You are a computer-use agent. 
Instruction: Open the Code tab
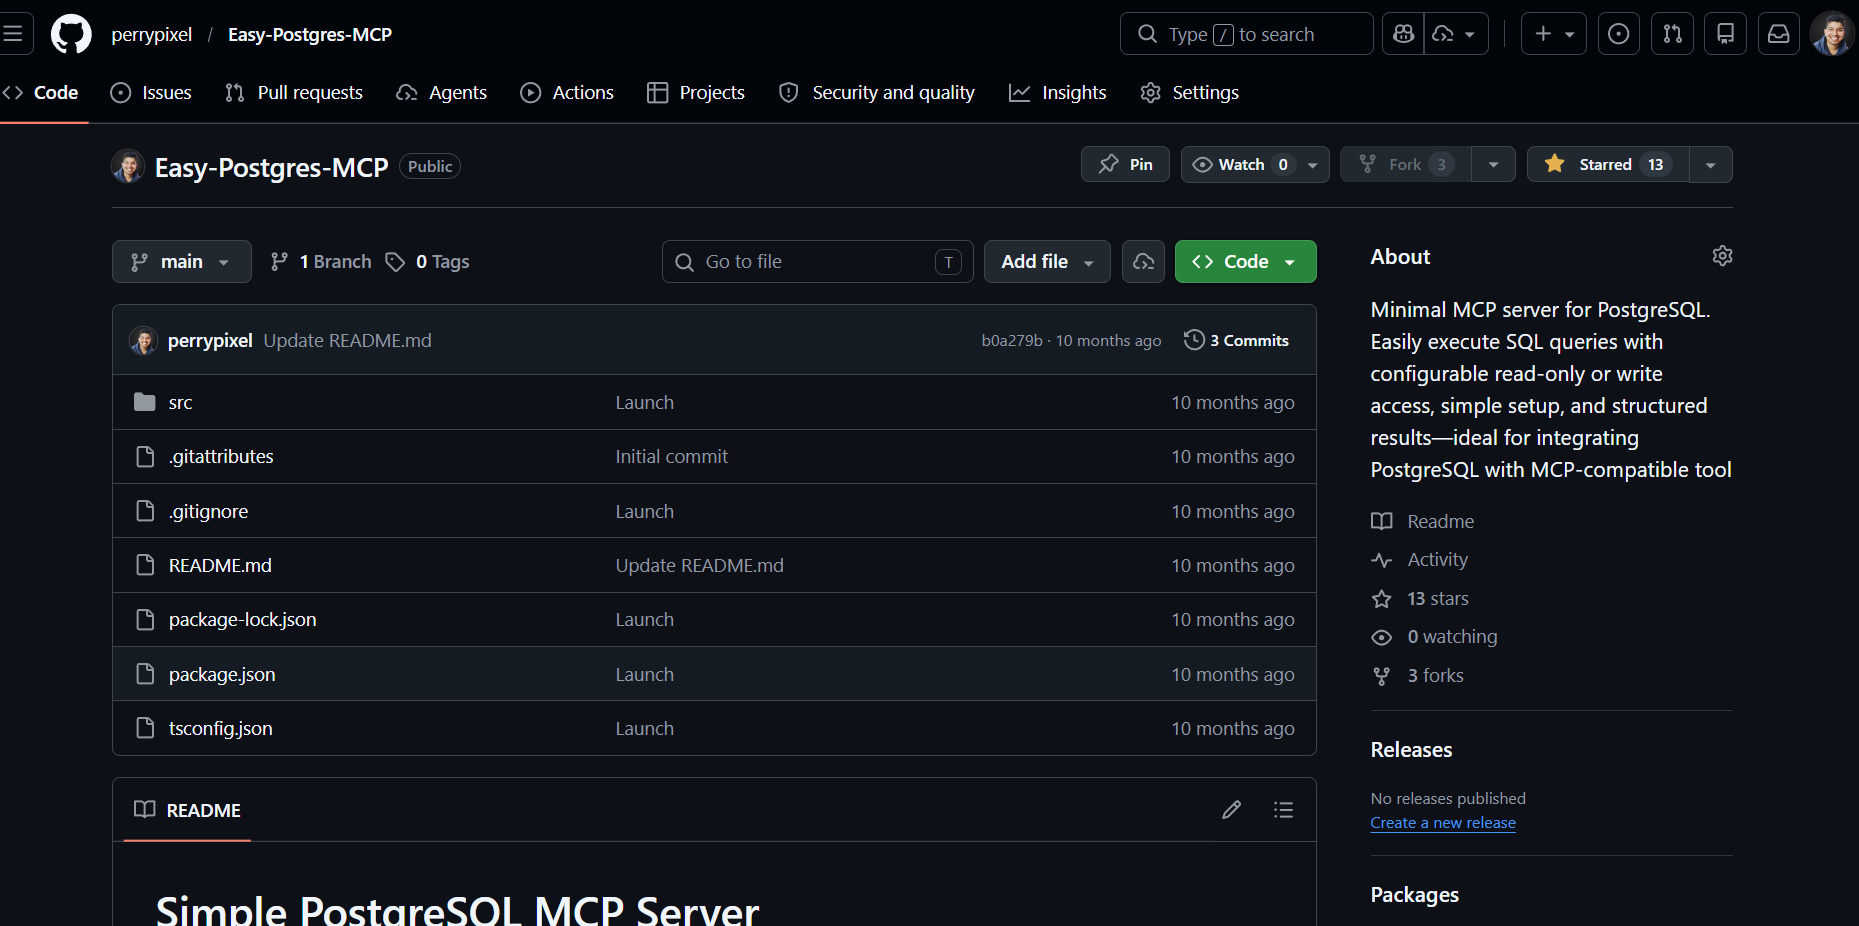point(42,92)
